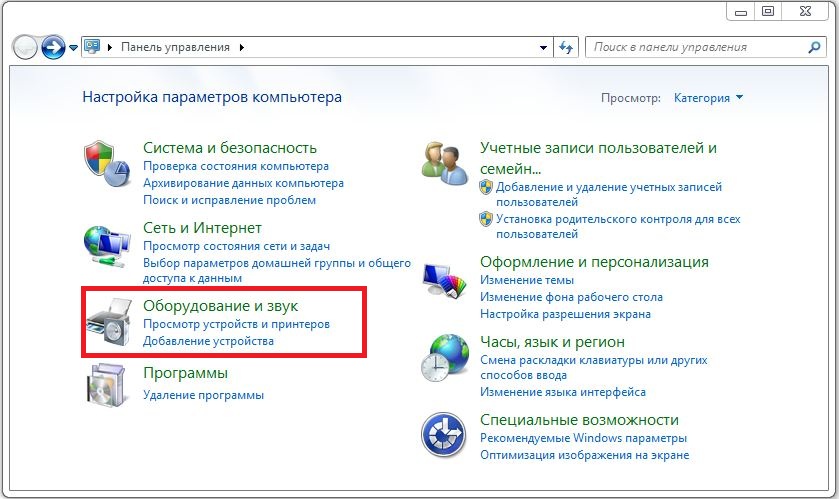
Task: Click shield icon beside Добавление и удаление учетных записей
Action: 485,187
